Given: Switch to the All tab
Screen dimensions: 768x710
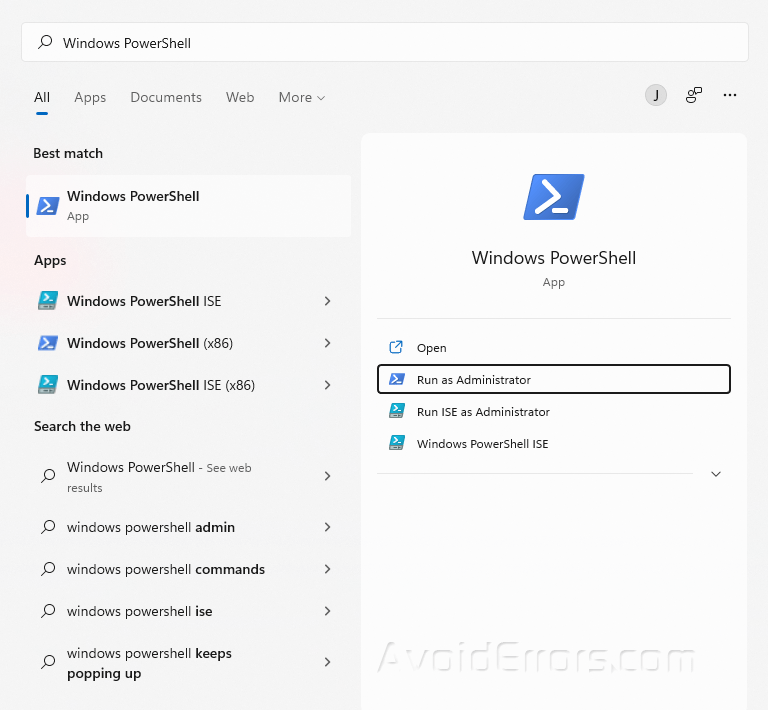Looking at the screenshot, I should coord(42,97).
